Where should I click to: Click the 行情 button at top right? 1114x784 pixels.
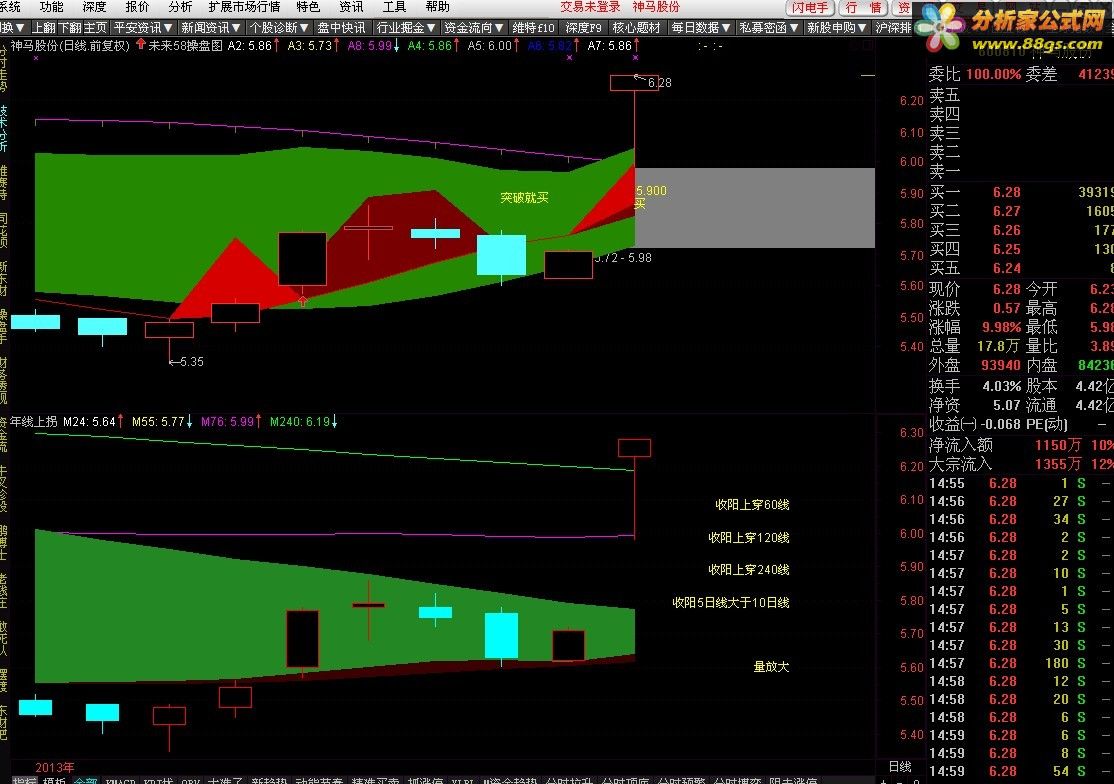pyautogui.click(x=863, y=8)
